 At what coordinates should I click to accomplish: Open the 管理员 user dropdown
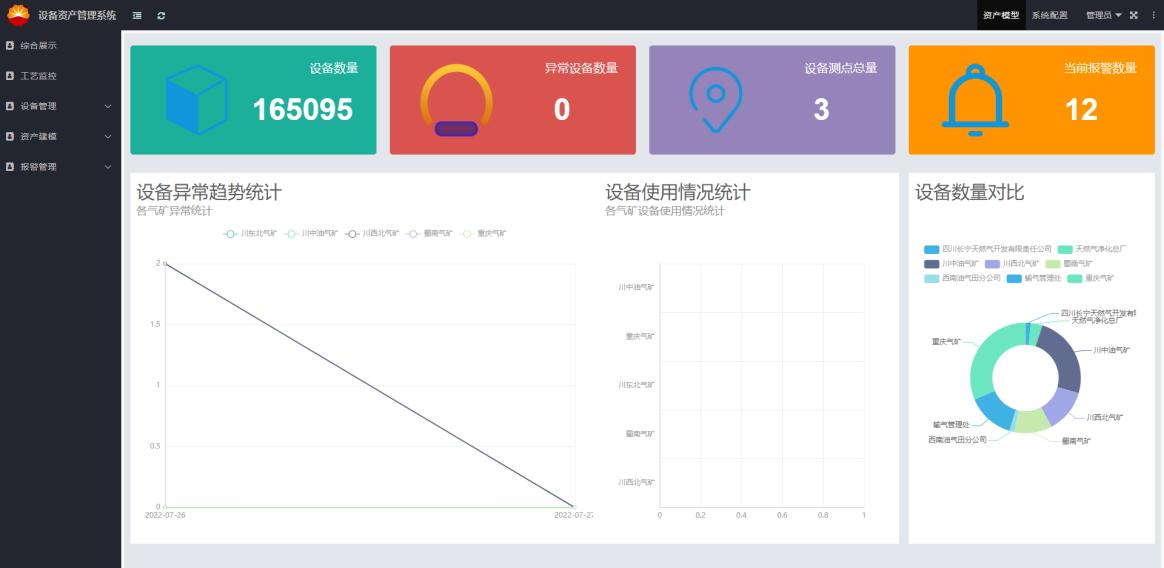pos(1103,15)
